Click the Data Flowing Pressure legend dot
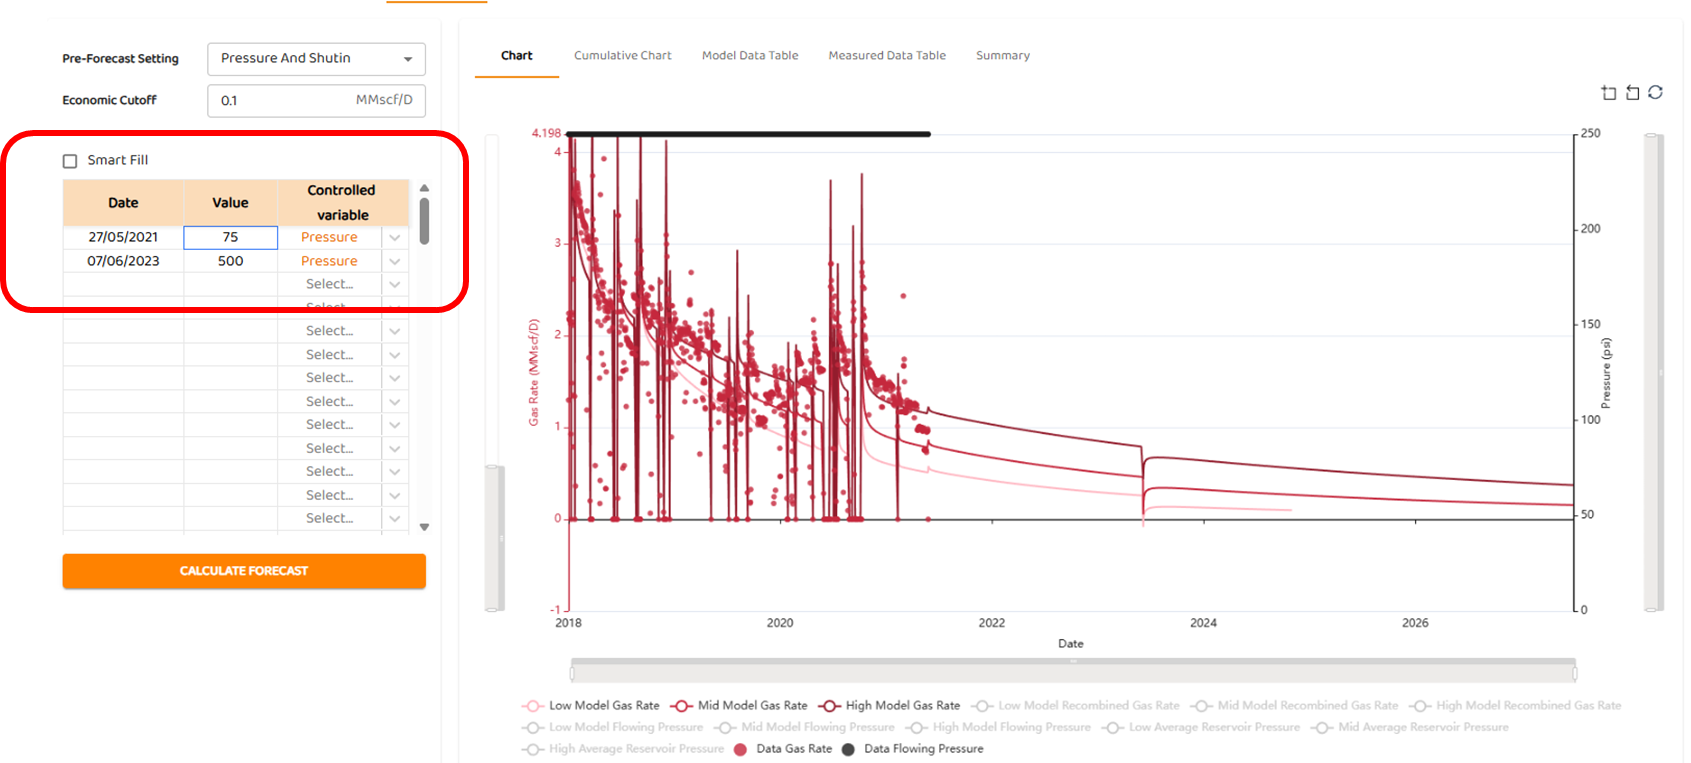Screen dimensions: 1691x763 pos(848,749)
